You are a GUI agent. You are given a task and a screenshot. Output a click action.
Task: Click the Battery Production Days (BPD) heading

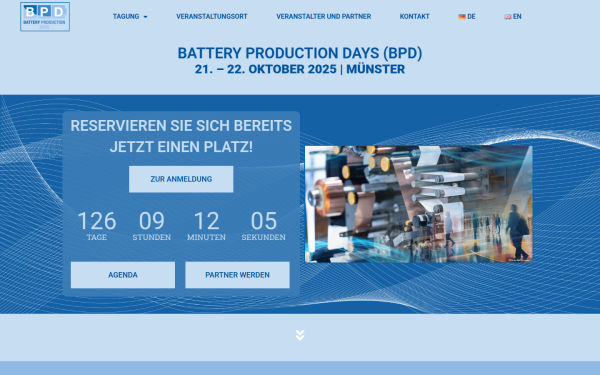[x=300, y=53]
